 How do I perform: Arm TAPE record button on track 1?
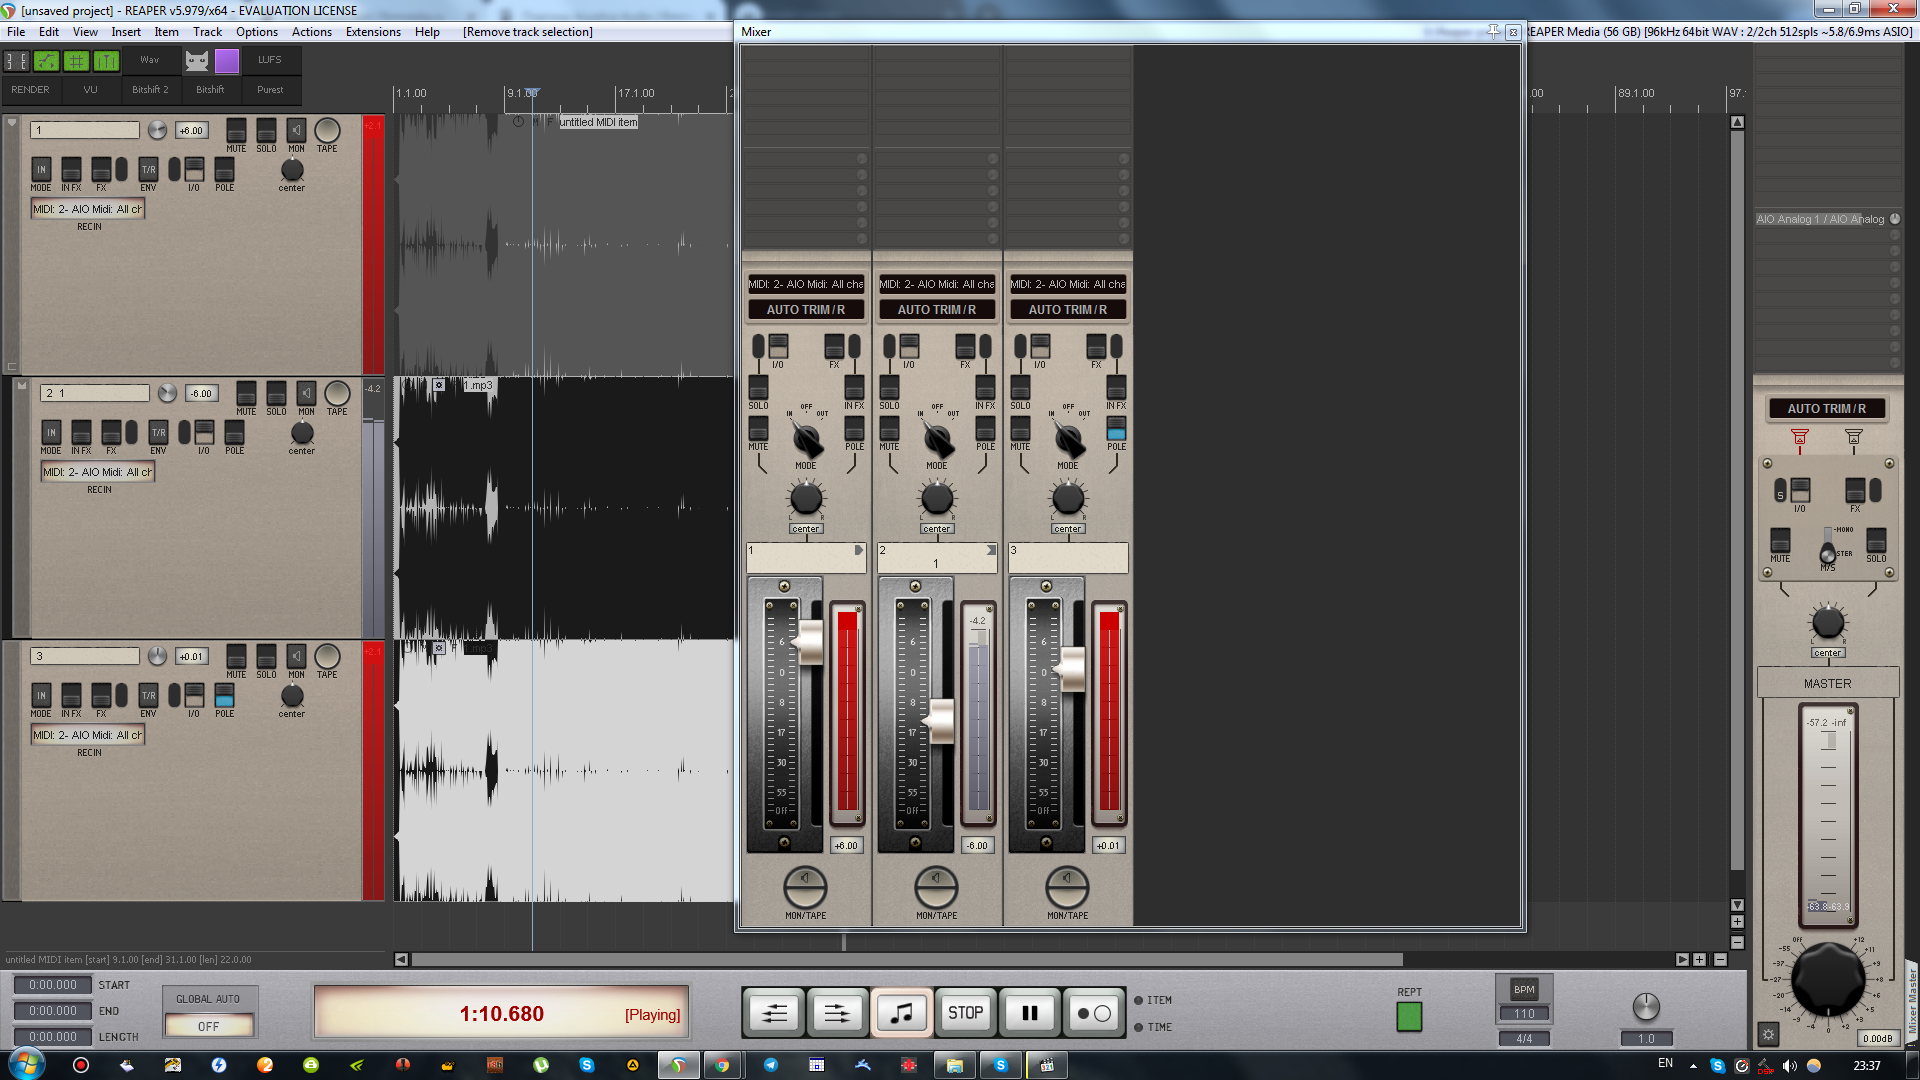point(327,131)
